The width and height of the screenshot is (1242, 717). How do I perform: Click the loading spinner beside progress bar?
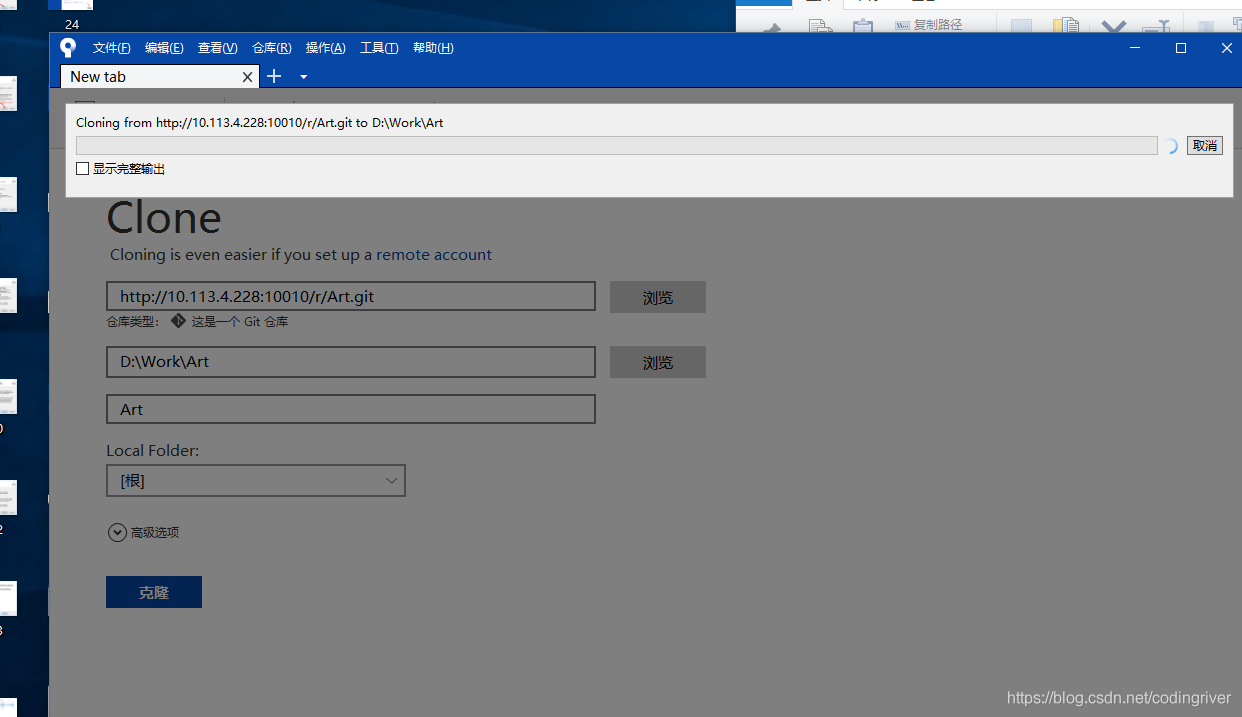1172,146
